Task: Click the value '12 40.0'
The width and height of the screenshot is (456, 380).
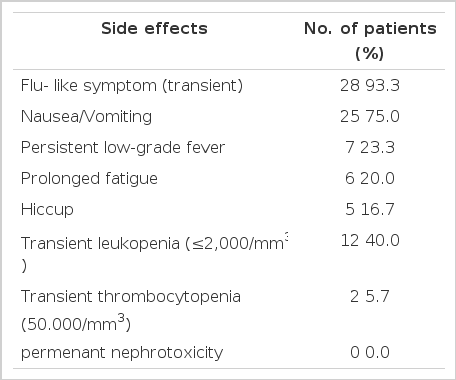Action: point(370,240)
